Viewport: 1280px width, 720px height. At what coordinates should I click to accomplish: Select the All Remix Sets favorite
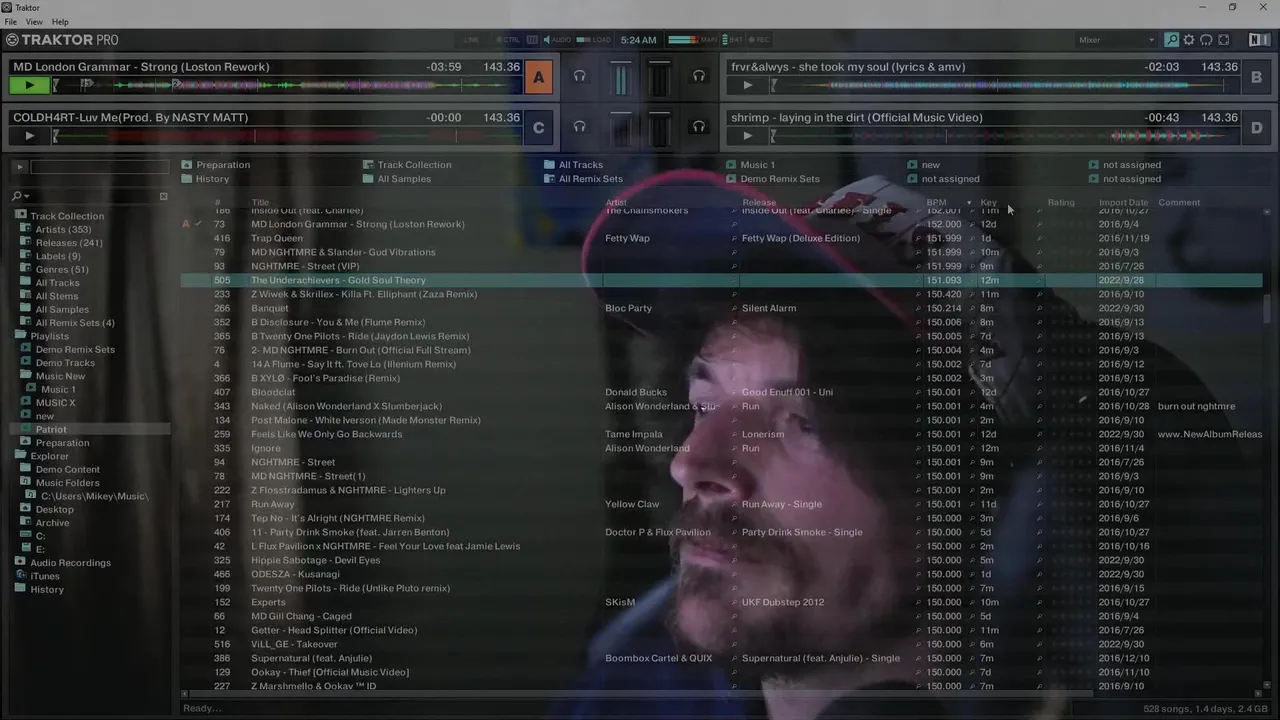tap(584, 179)
